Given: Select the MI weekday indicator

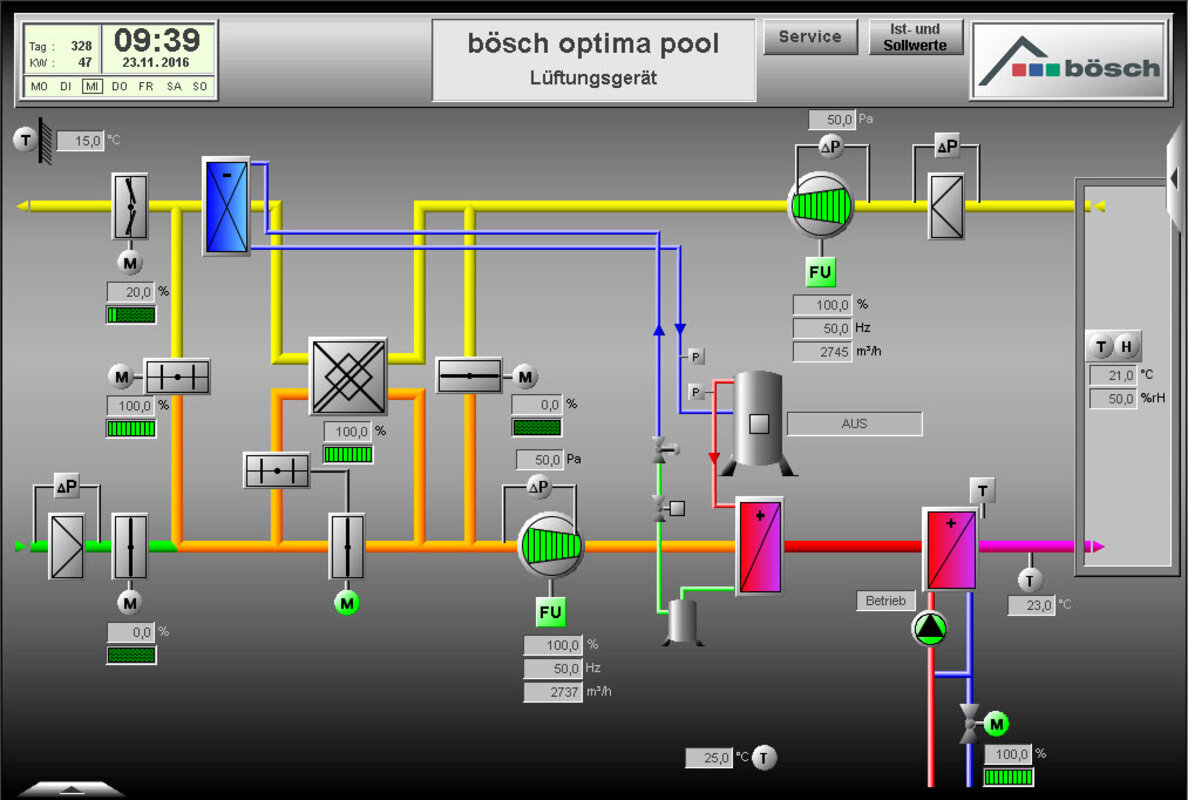Looking at the screenshot, I should coord(92,86).
